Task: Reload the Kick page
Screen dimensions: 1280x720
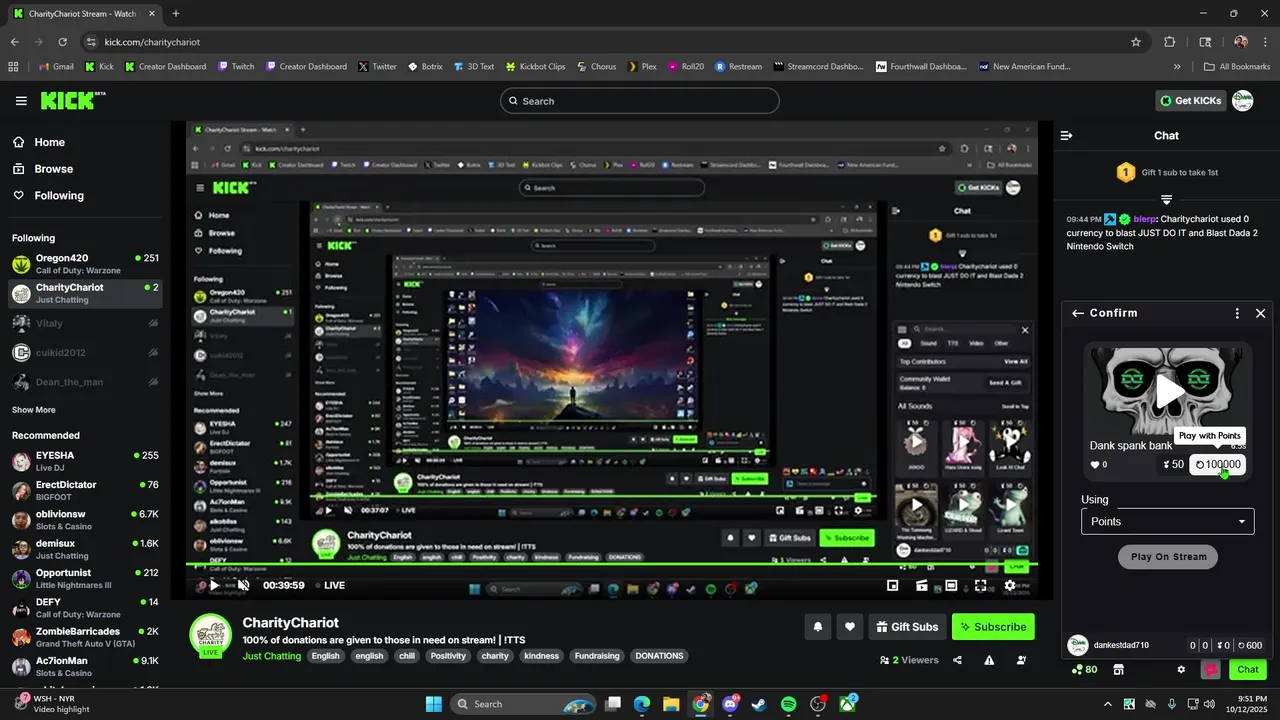Action: click(62, 42)
